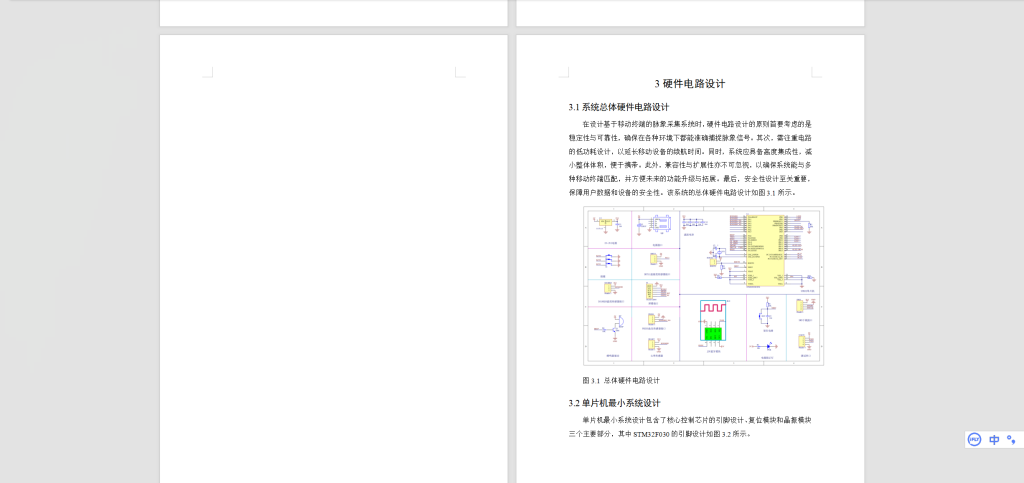Screen dimensions: 1024x483
Task: Click the line starting "小整体体积，便于携带"
Action: pyautogui.click(x=690, y=165)
